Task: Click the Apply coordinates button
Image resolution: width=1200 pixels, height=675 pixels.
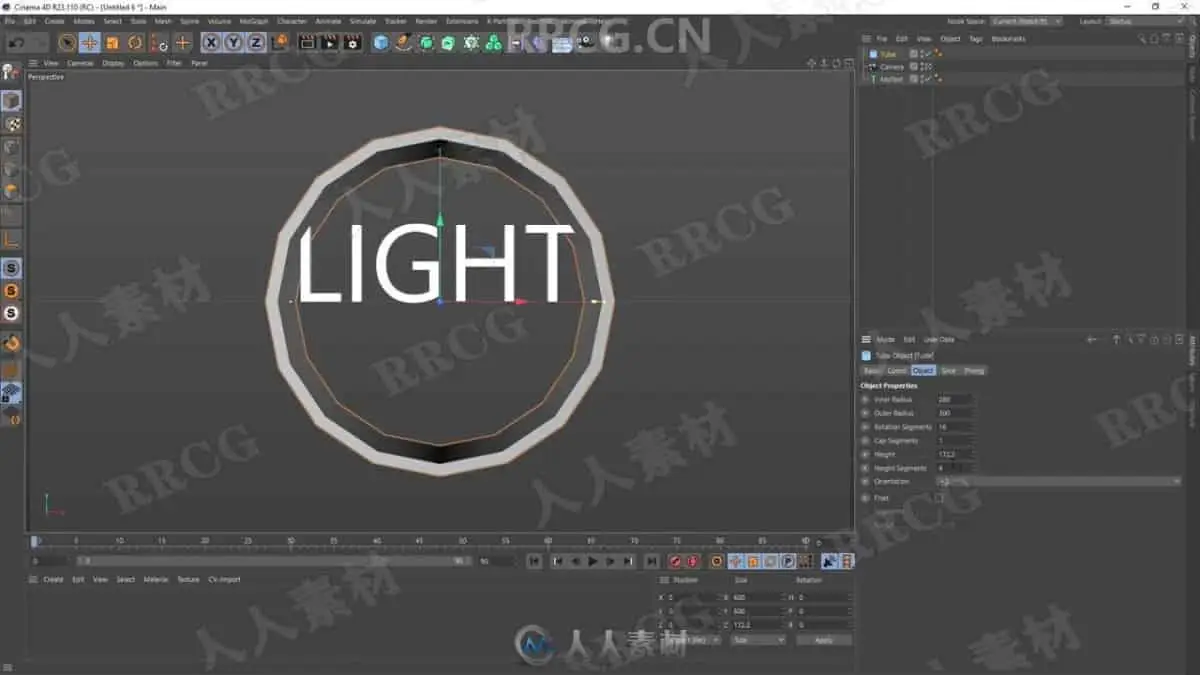Action: point(824,640)
